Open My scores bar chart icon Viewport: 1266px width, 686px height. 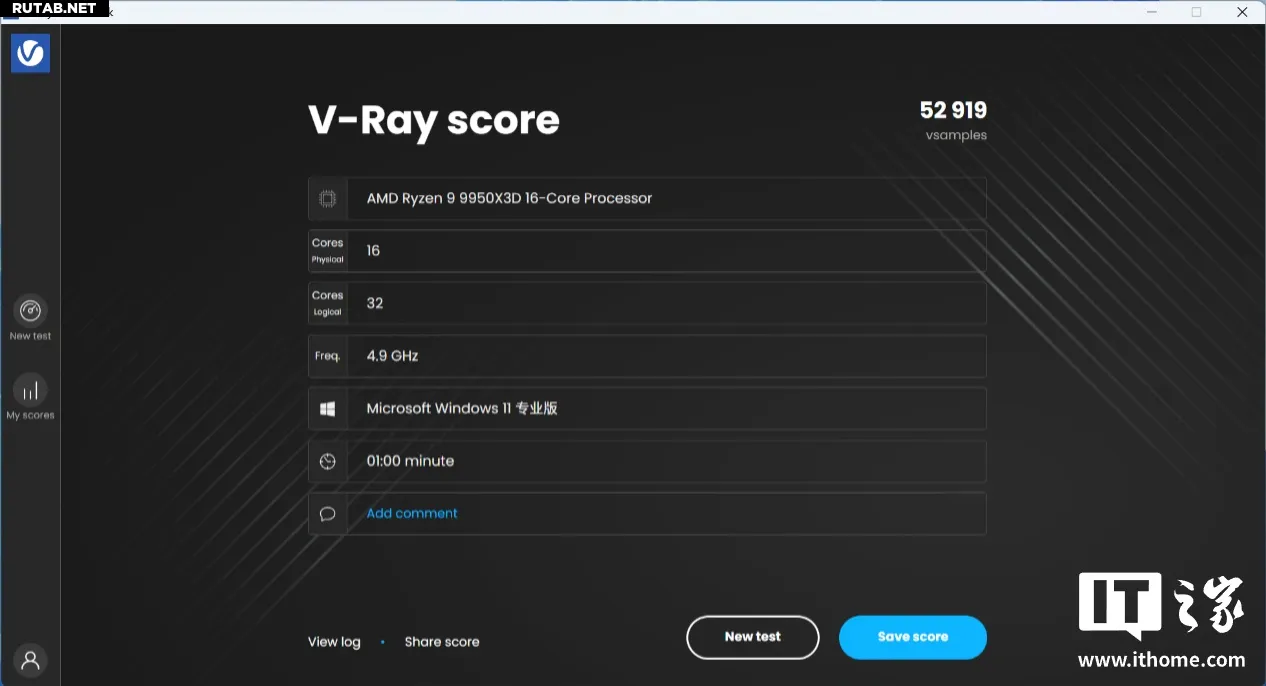pos(31,390)
